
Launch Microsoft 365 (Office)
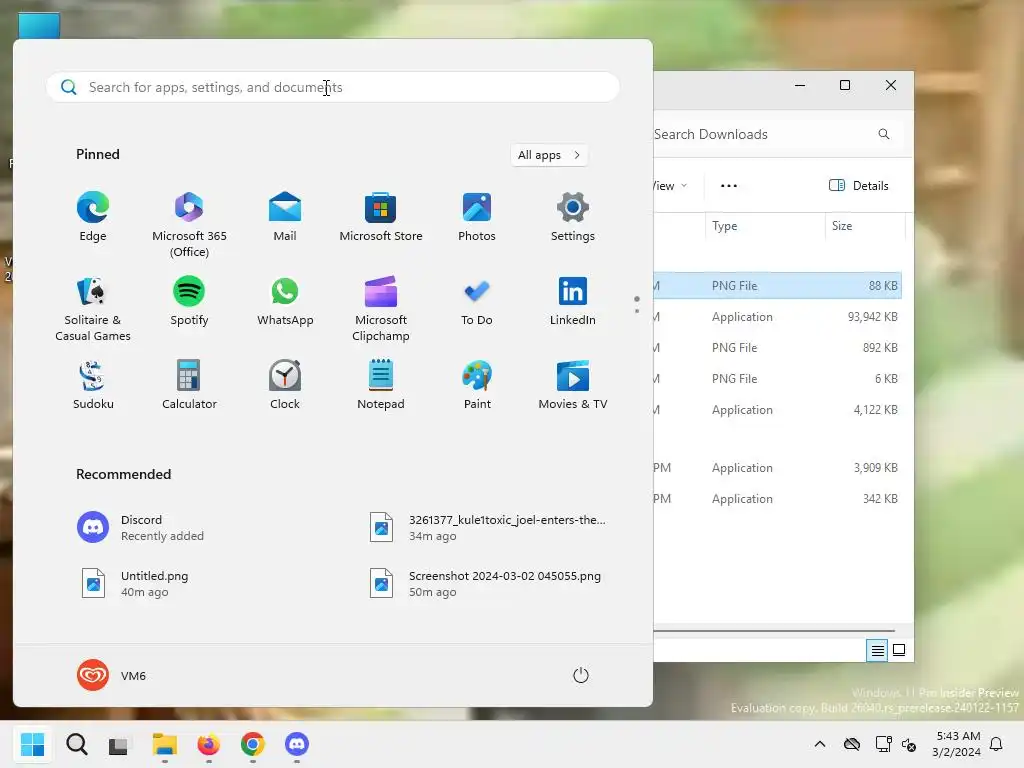pyautogui.click(x=189, y=225)
